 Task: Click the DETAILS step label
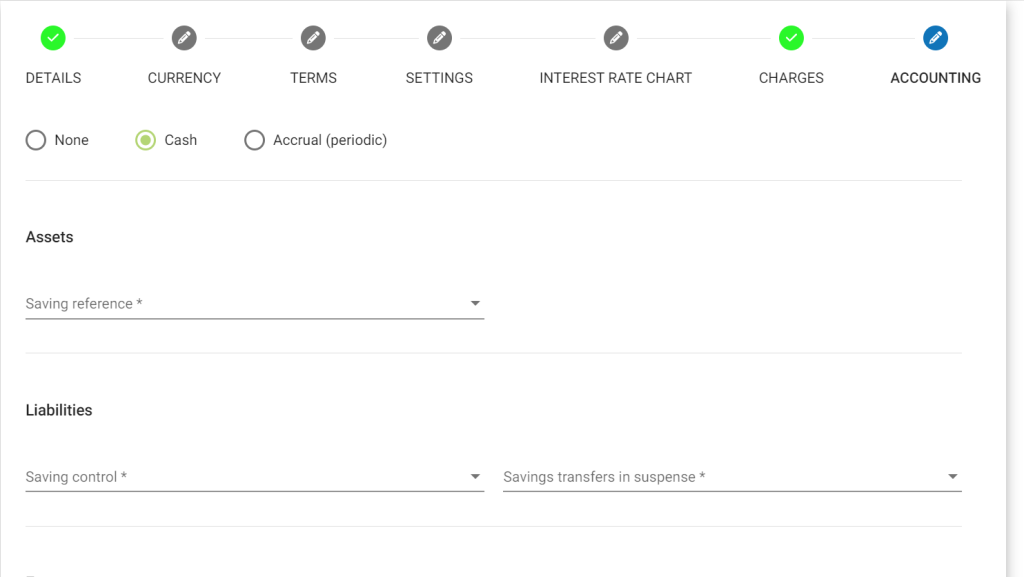coord(54,78)
